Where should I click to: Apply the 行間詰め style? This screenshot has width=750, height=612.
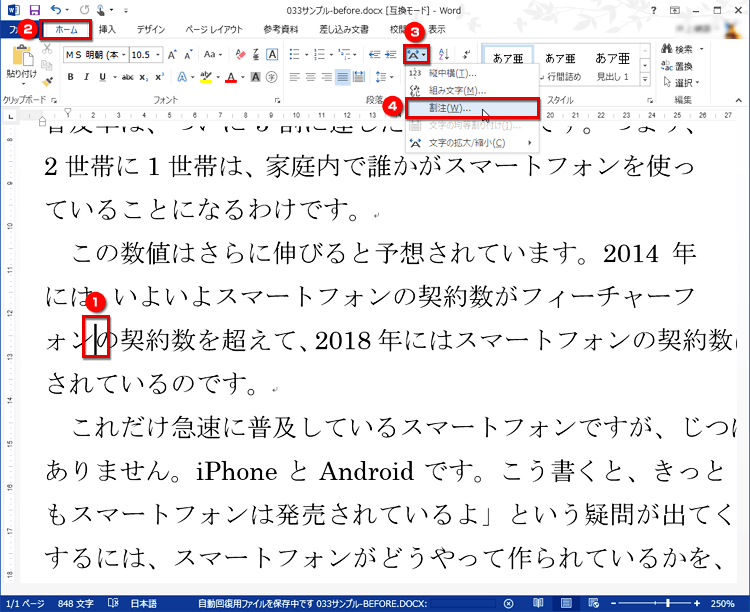pyautogui.click(x=561, y=66)
